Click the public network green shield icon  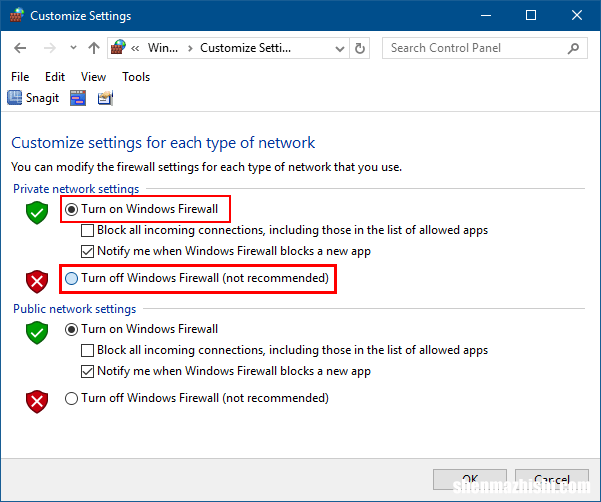tap(37, 333)
